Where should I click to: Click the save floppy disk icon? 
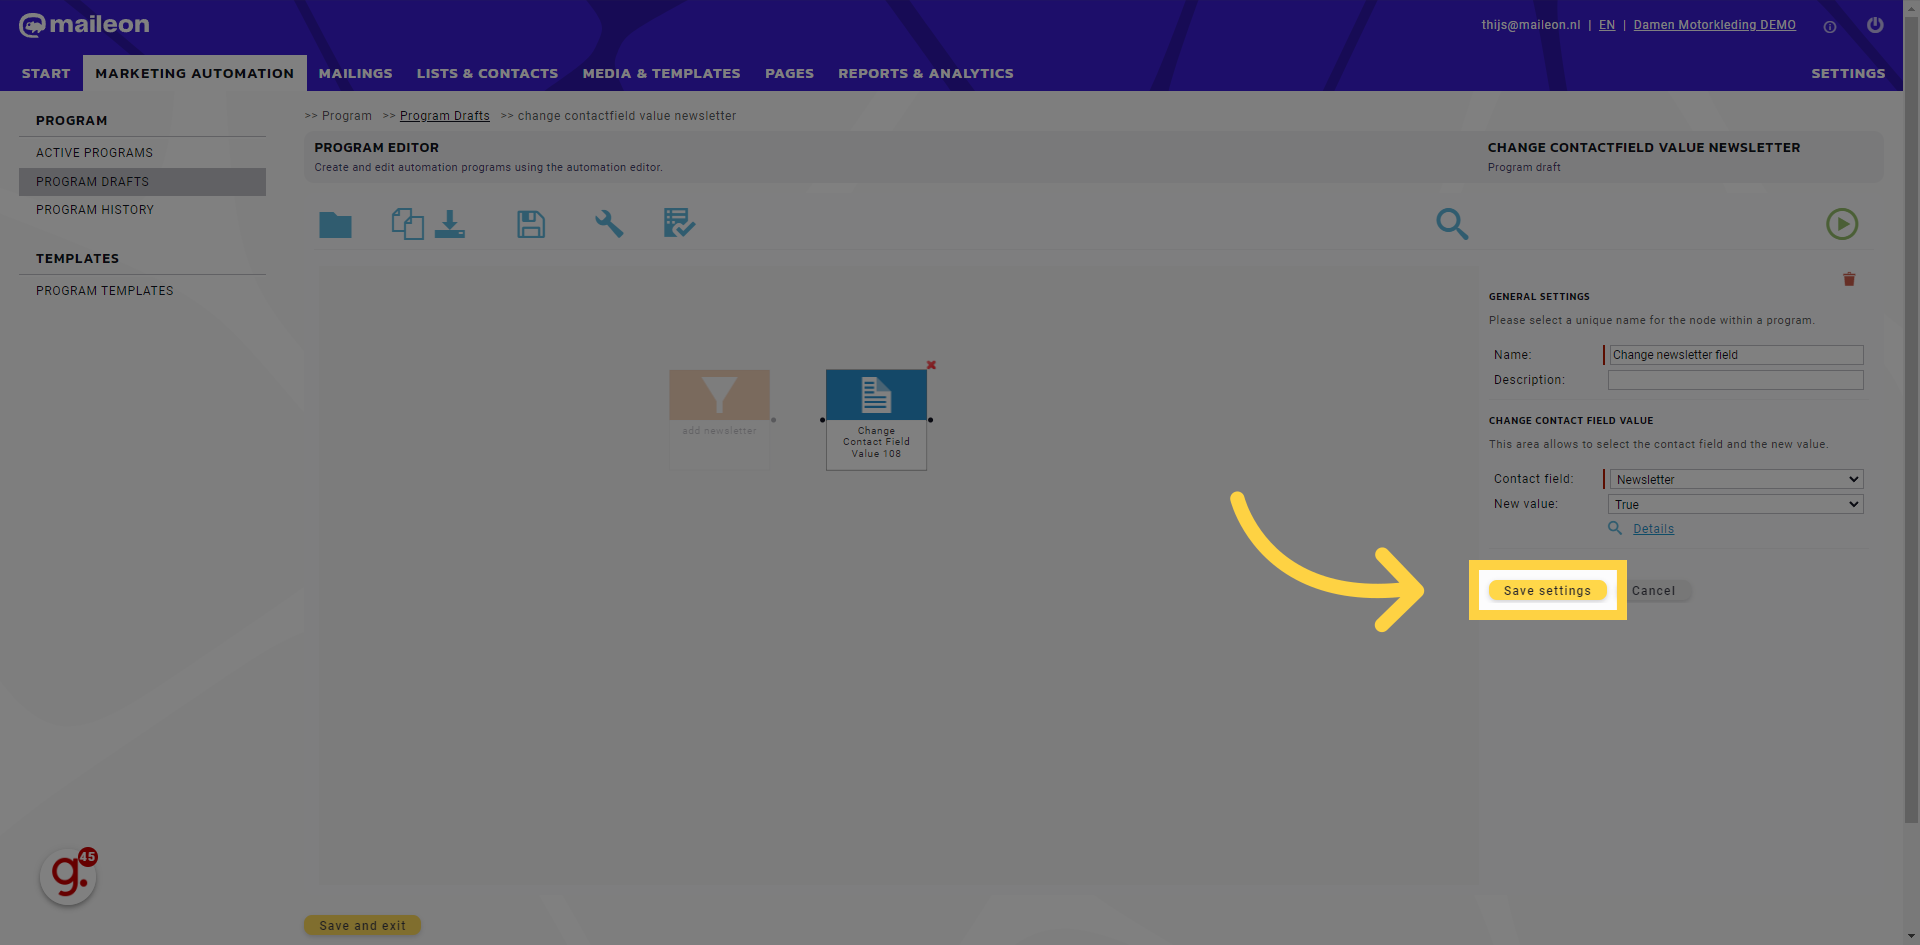531,224
